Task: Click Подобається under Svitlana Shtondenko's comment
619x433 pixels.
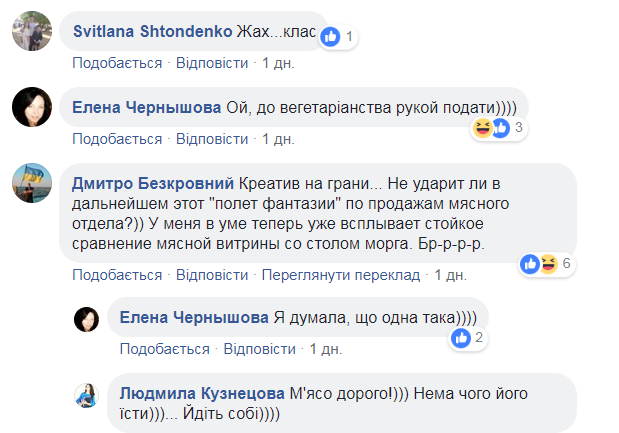Action: click(117, 63)
